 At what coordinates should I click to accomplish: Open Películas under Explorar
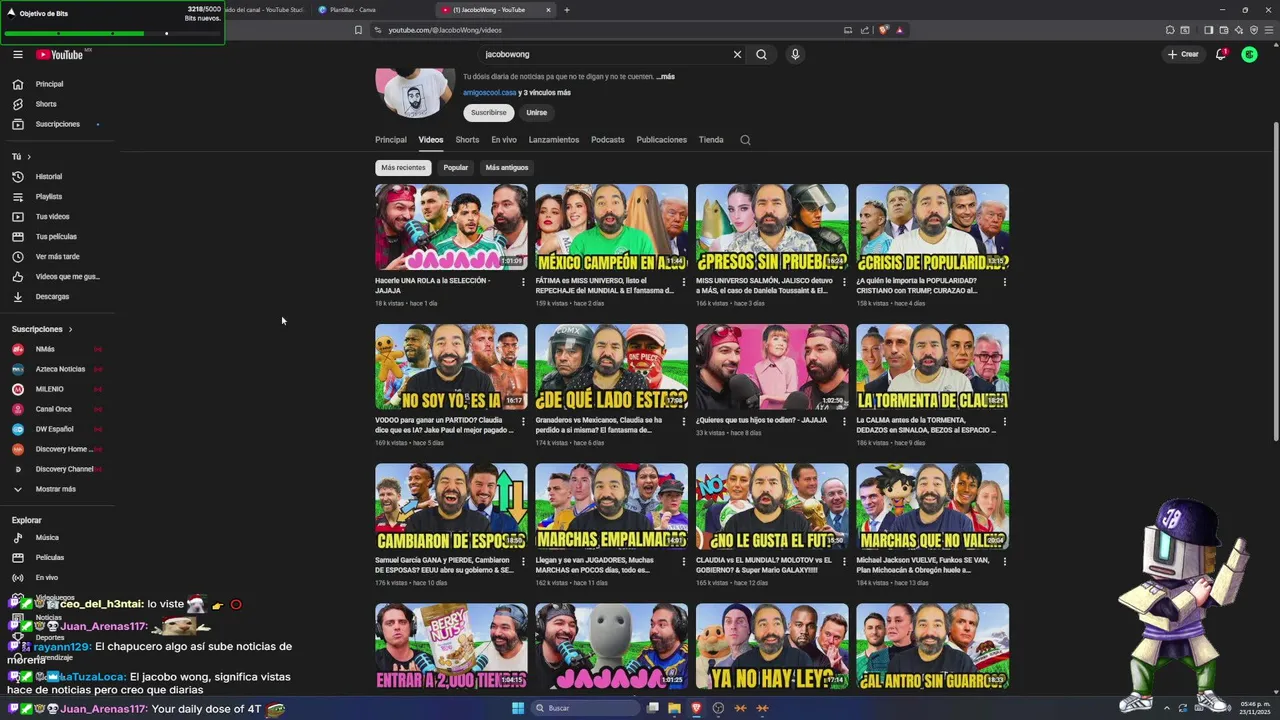pos(60,557)
